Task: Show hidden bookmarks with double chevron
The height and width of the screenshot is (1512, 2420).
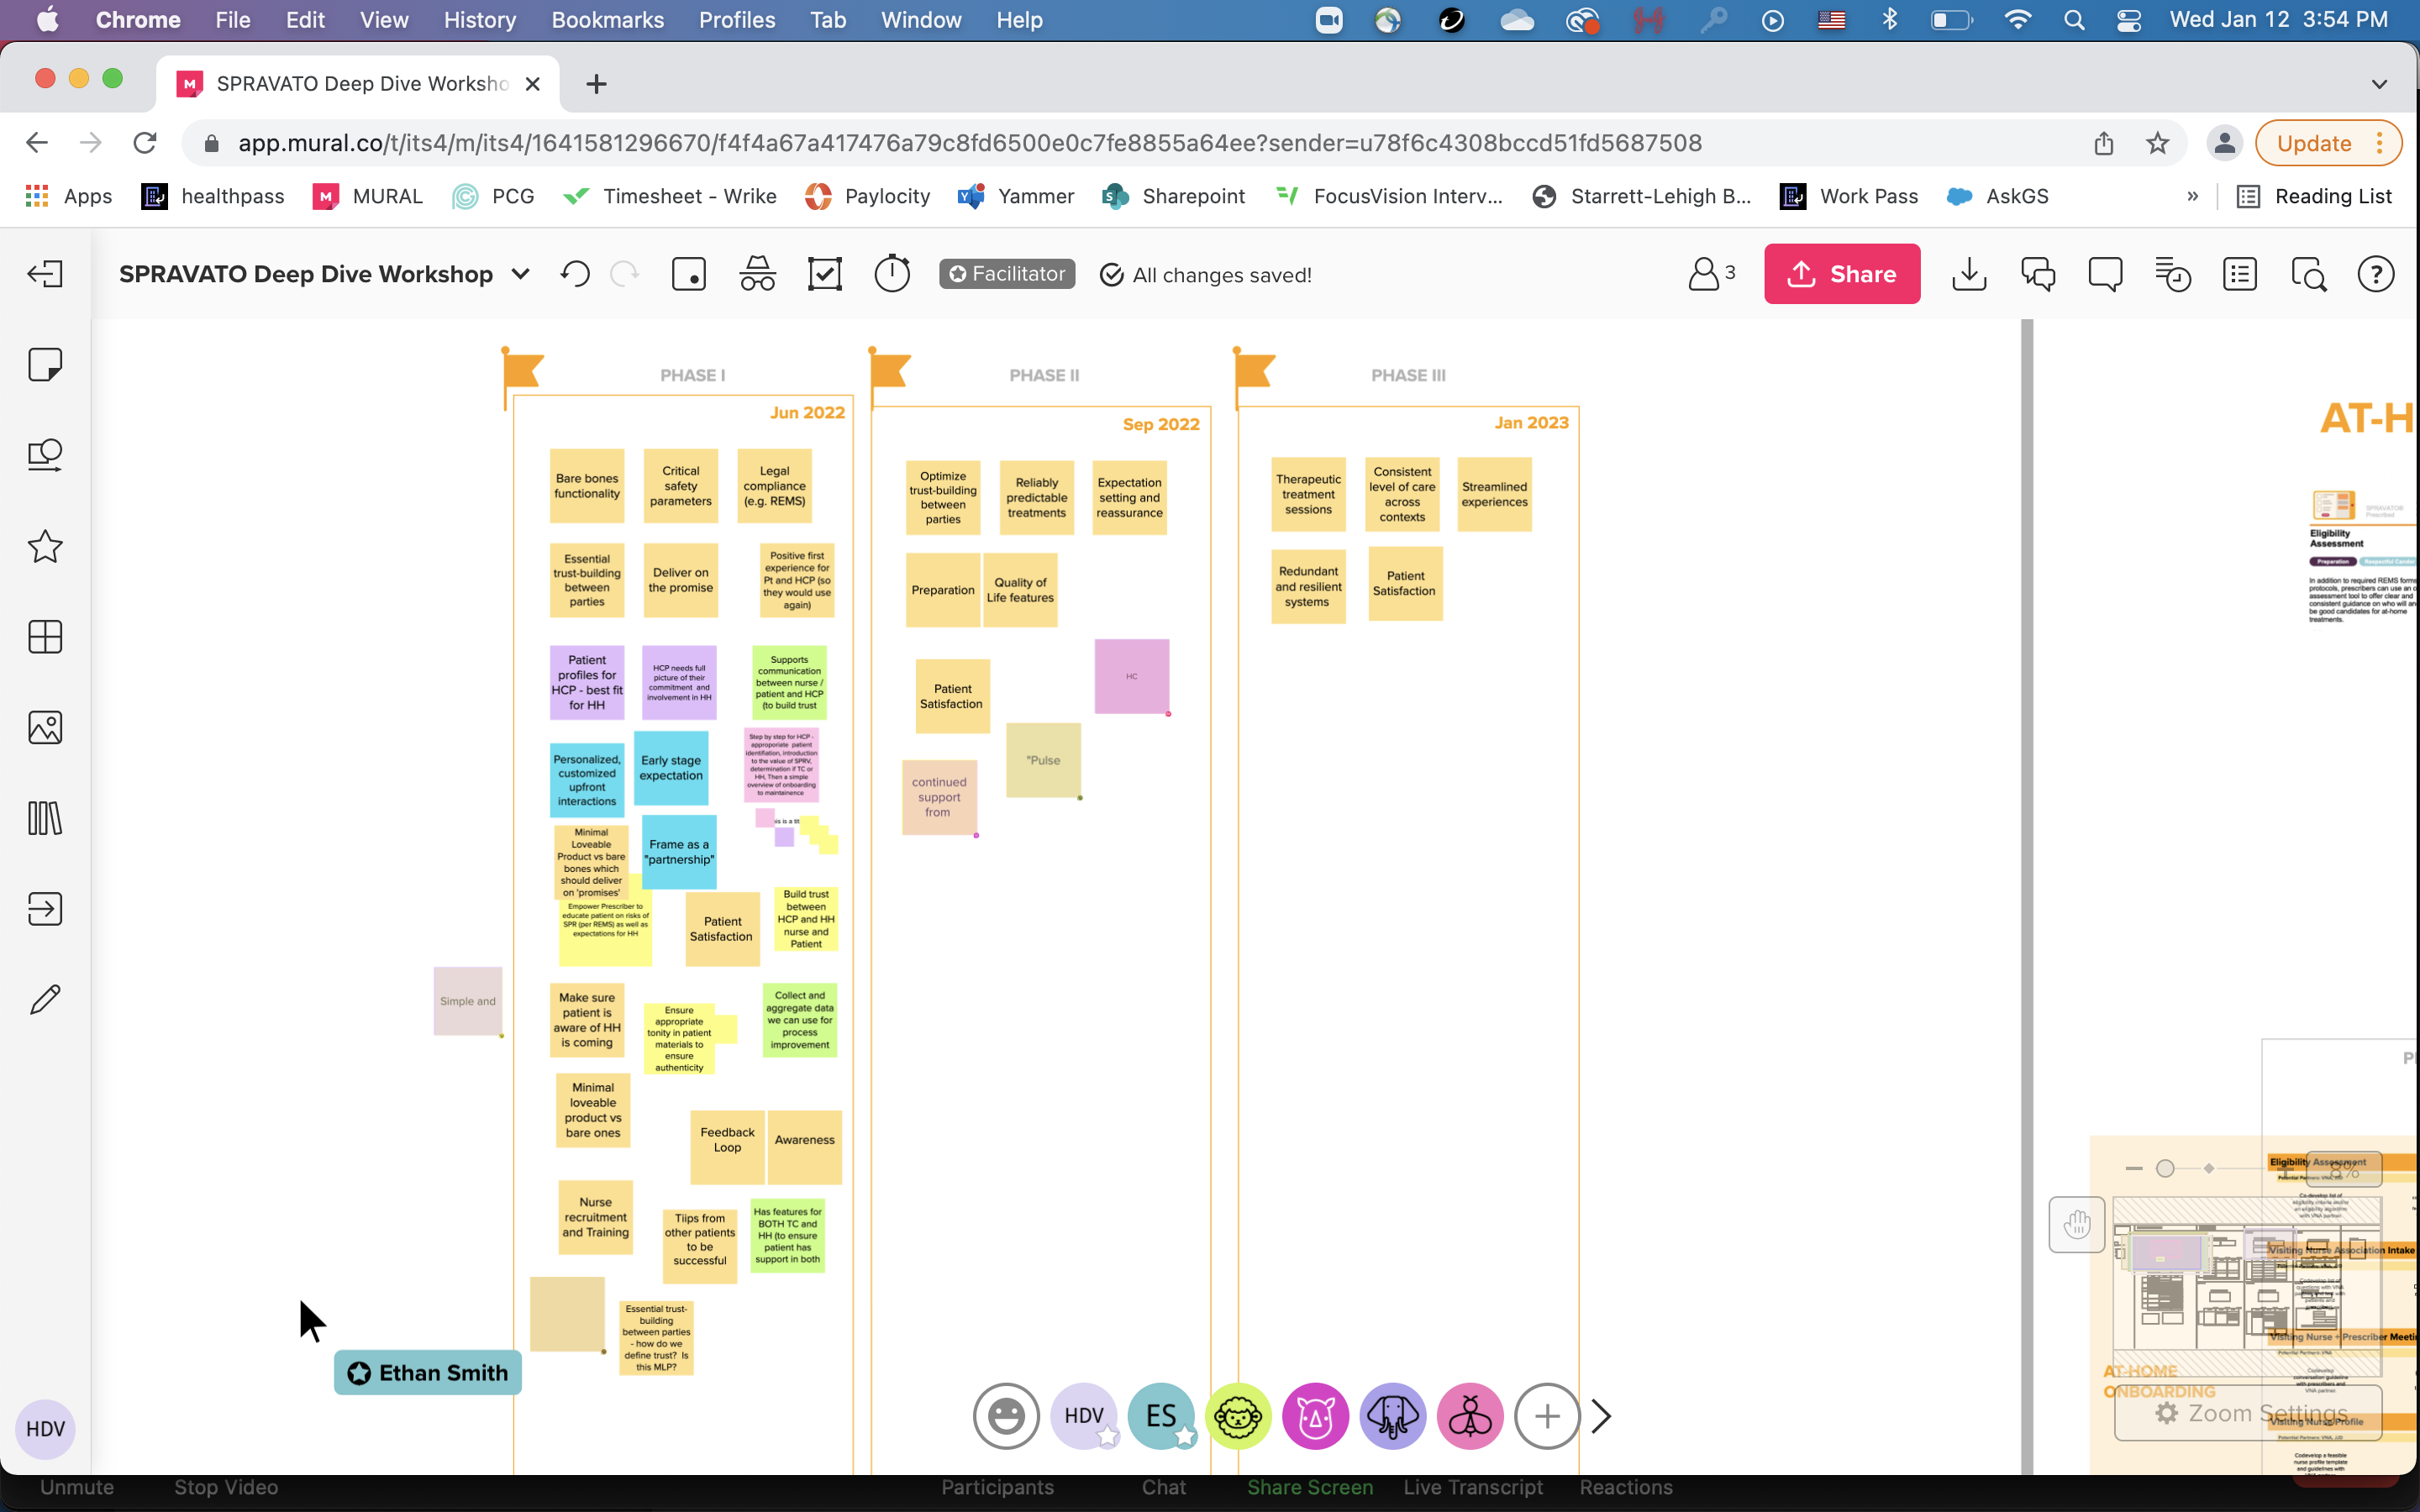Action: point(2192,196)
